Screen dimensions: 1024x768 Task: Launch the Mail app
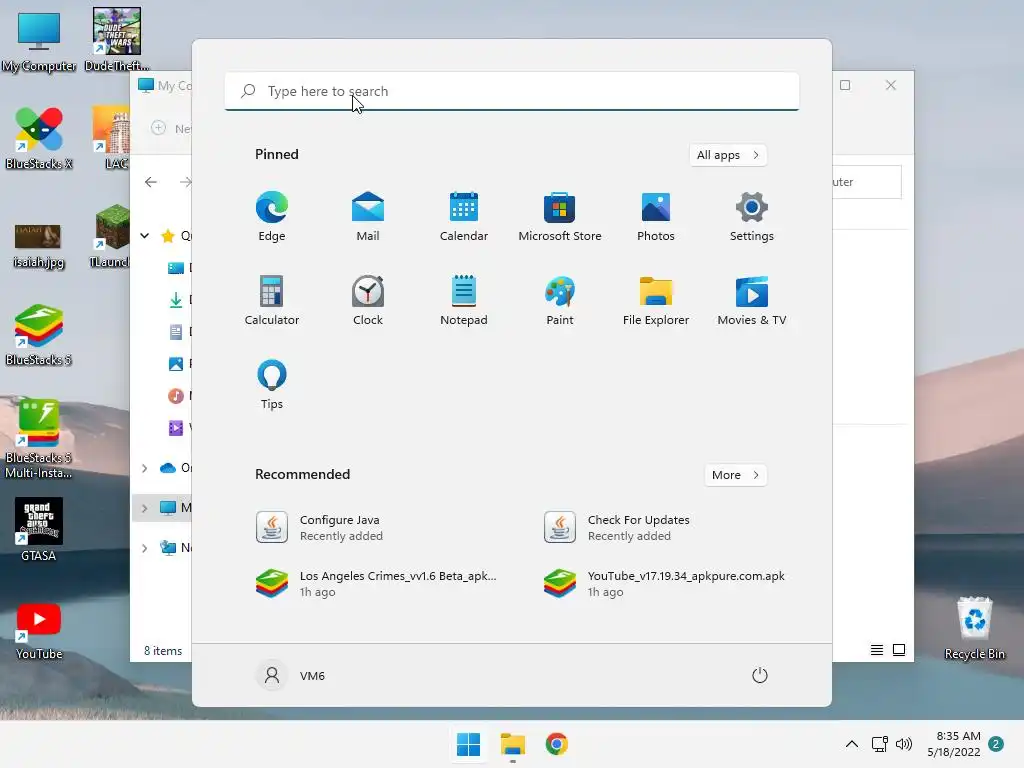[x=368, y=217]
